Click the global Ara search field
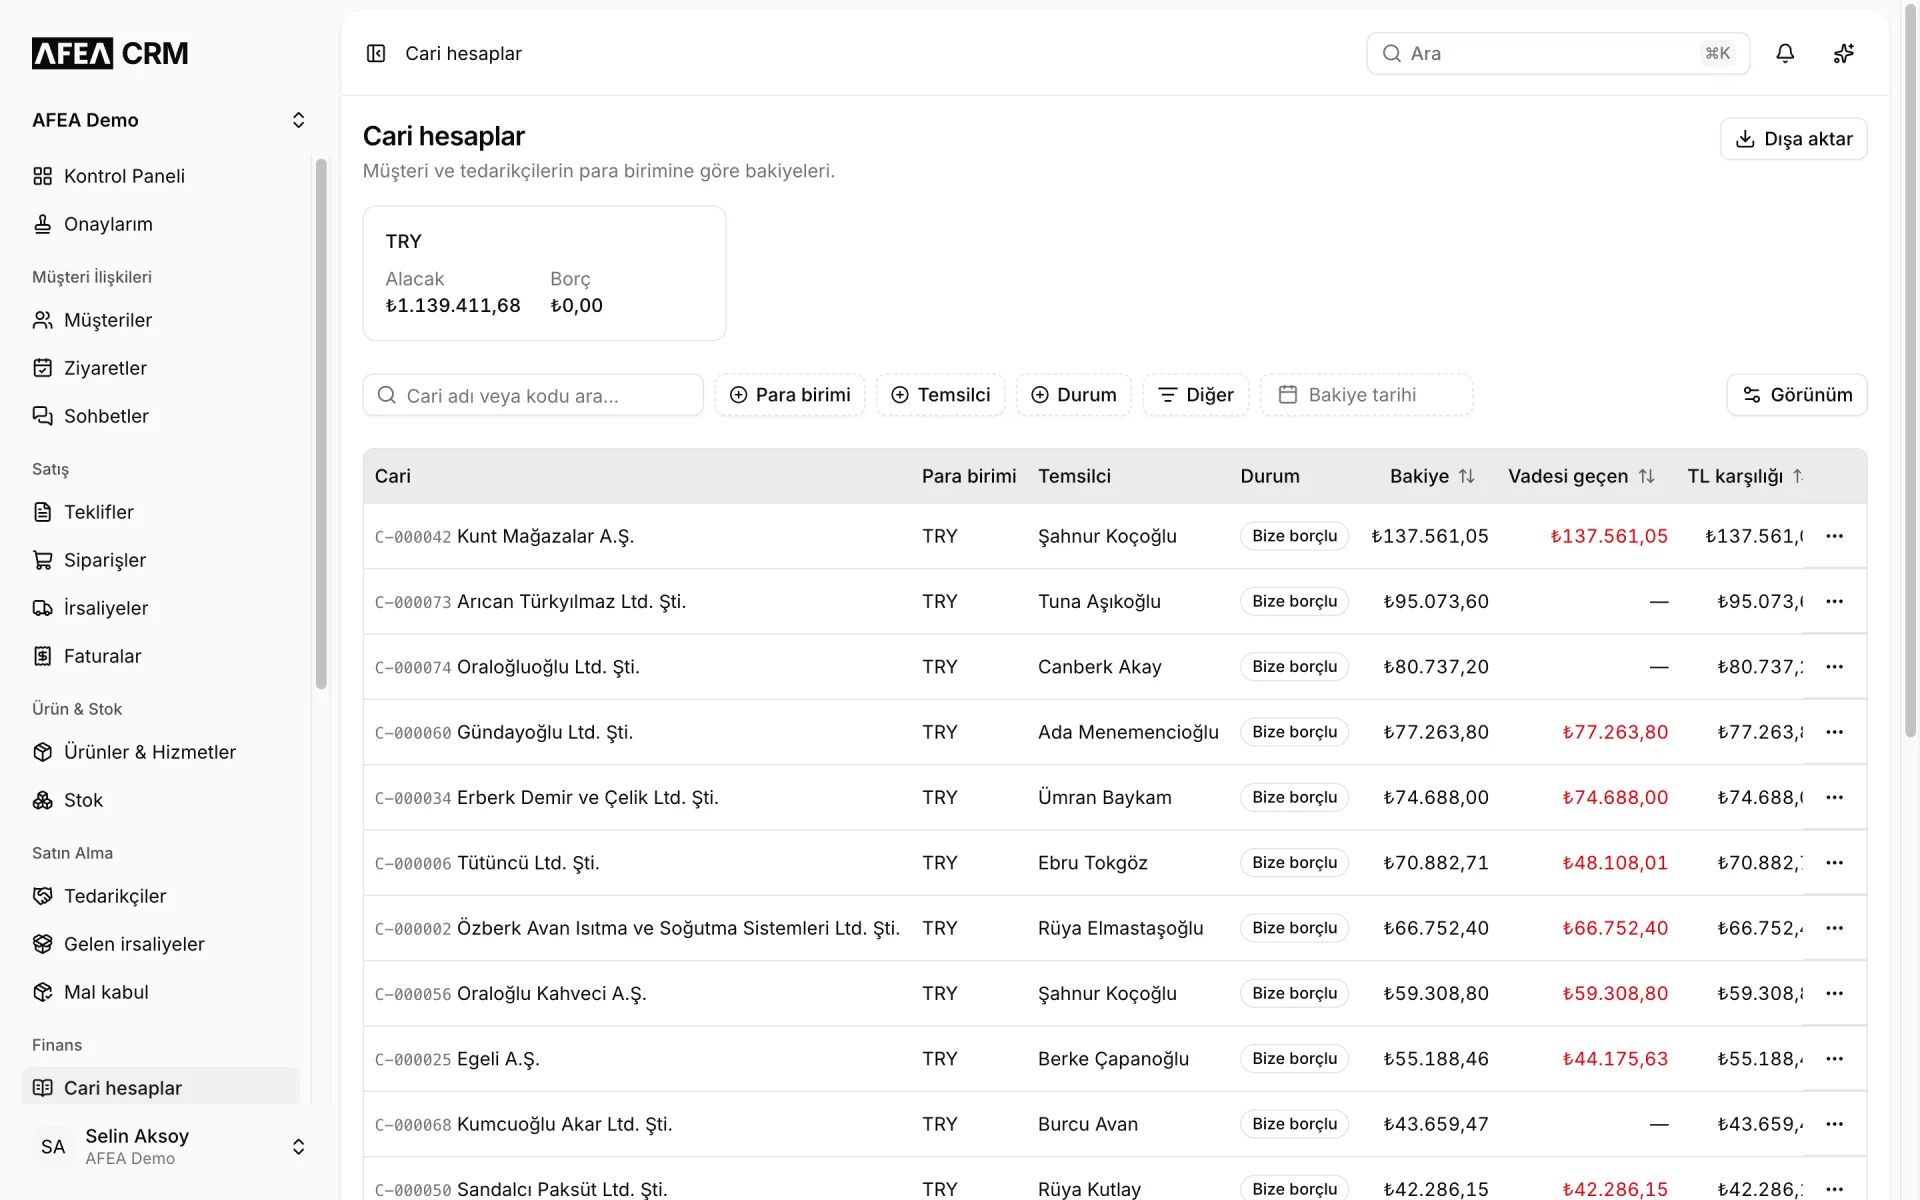 (x=1558, y=53)
